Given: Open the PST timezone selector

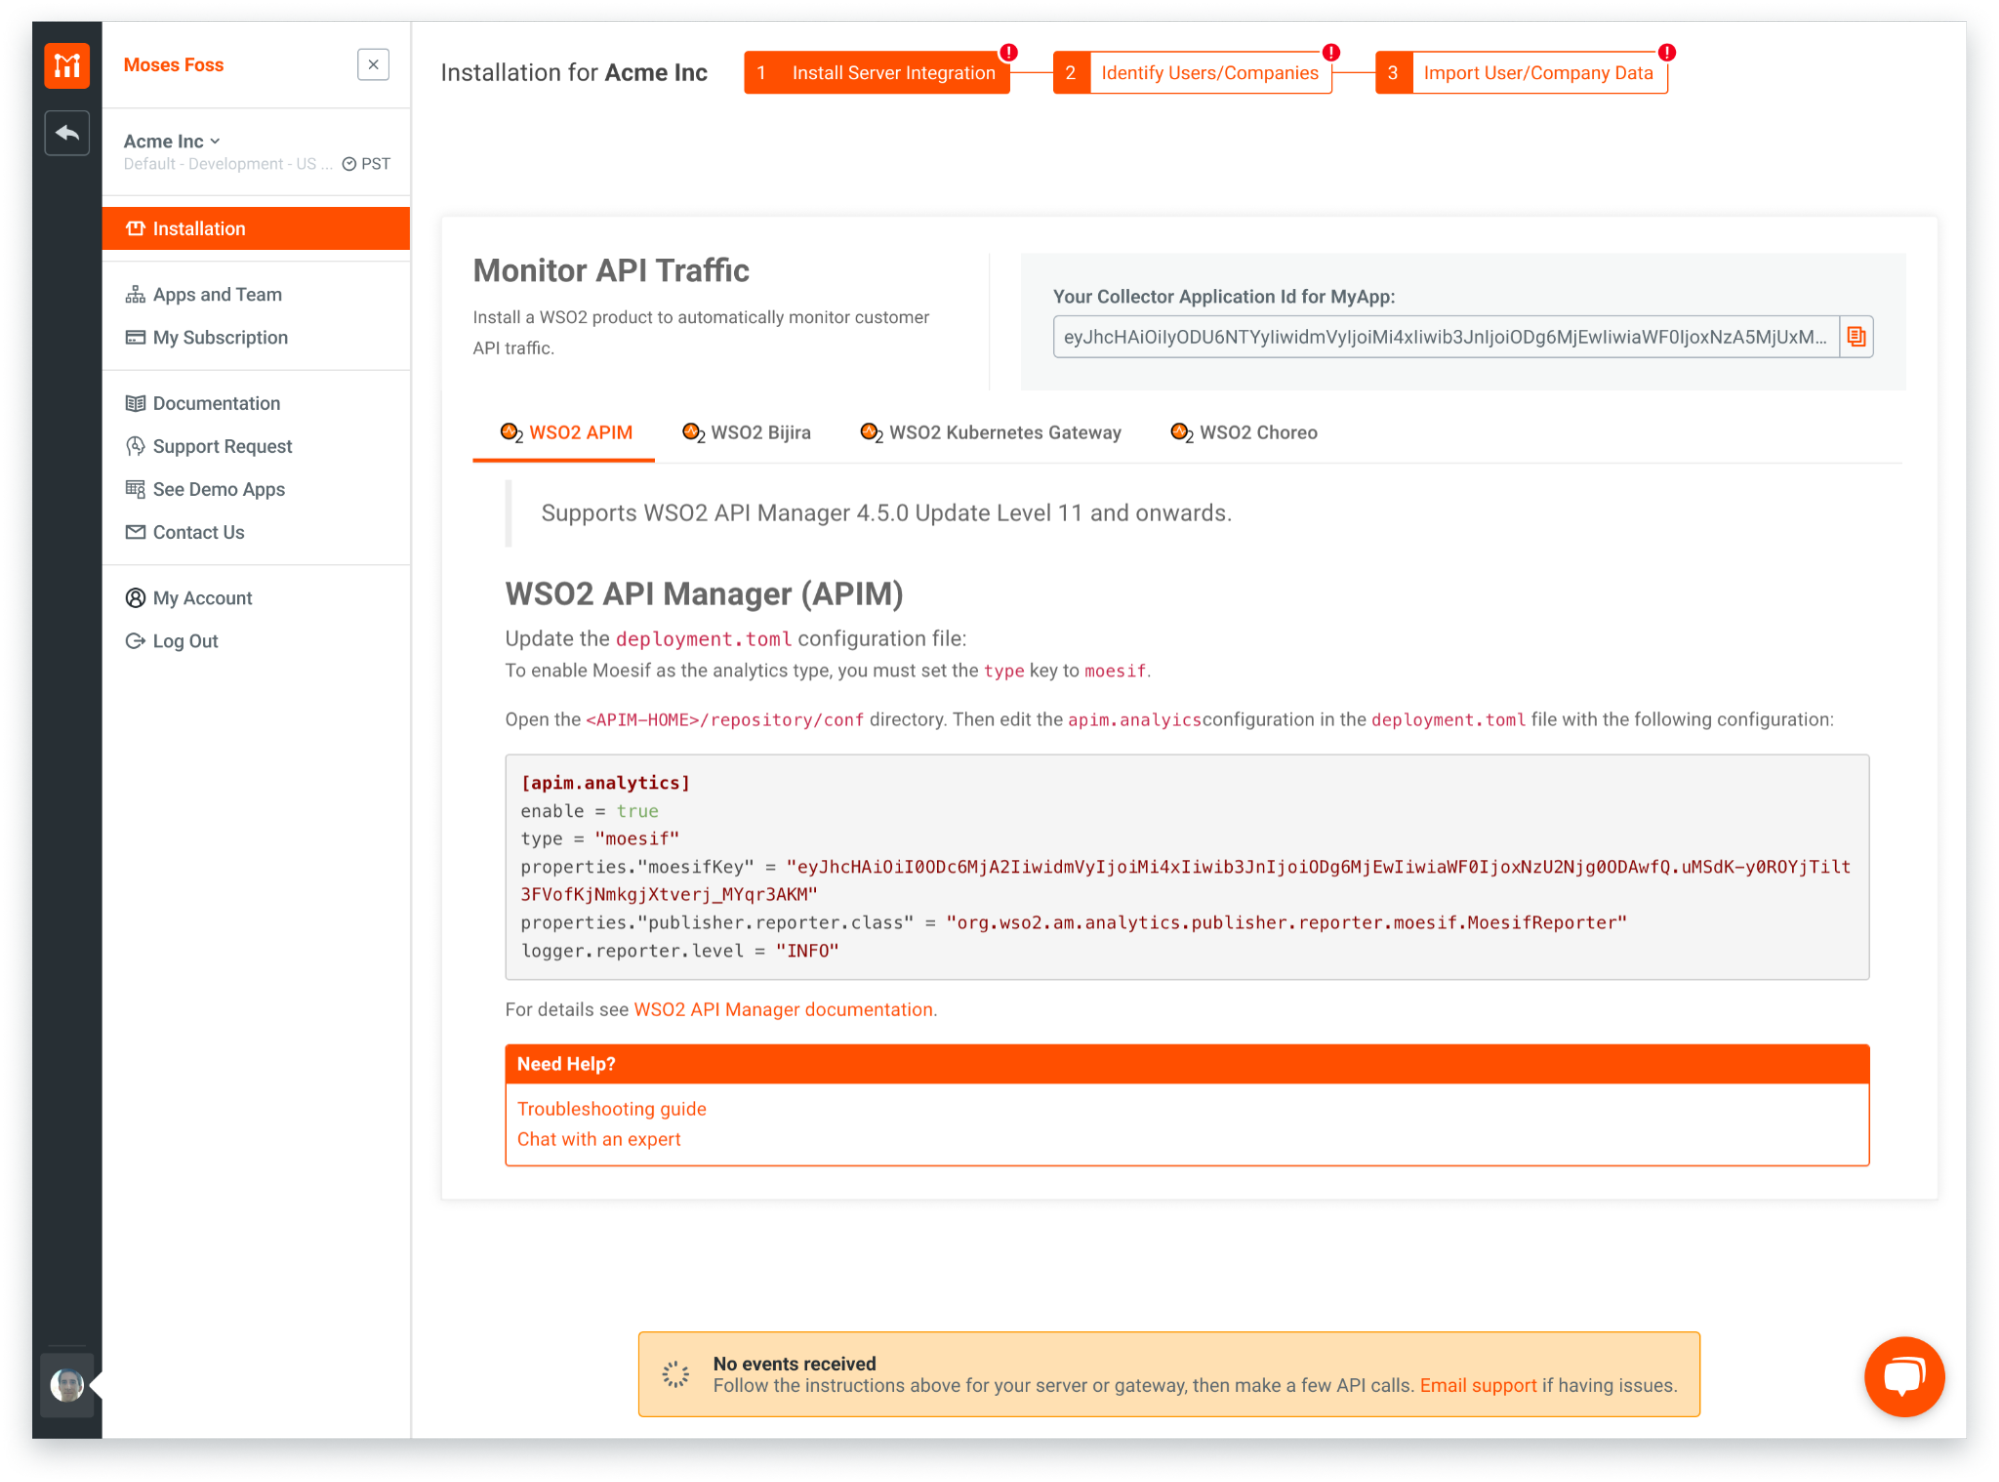Looking at the screenshot, I should (366, 163).
